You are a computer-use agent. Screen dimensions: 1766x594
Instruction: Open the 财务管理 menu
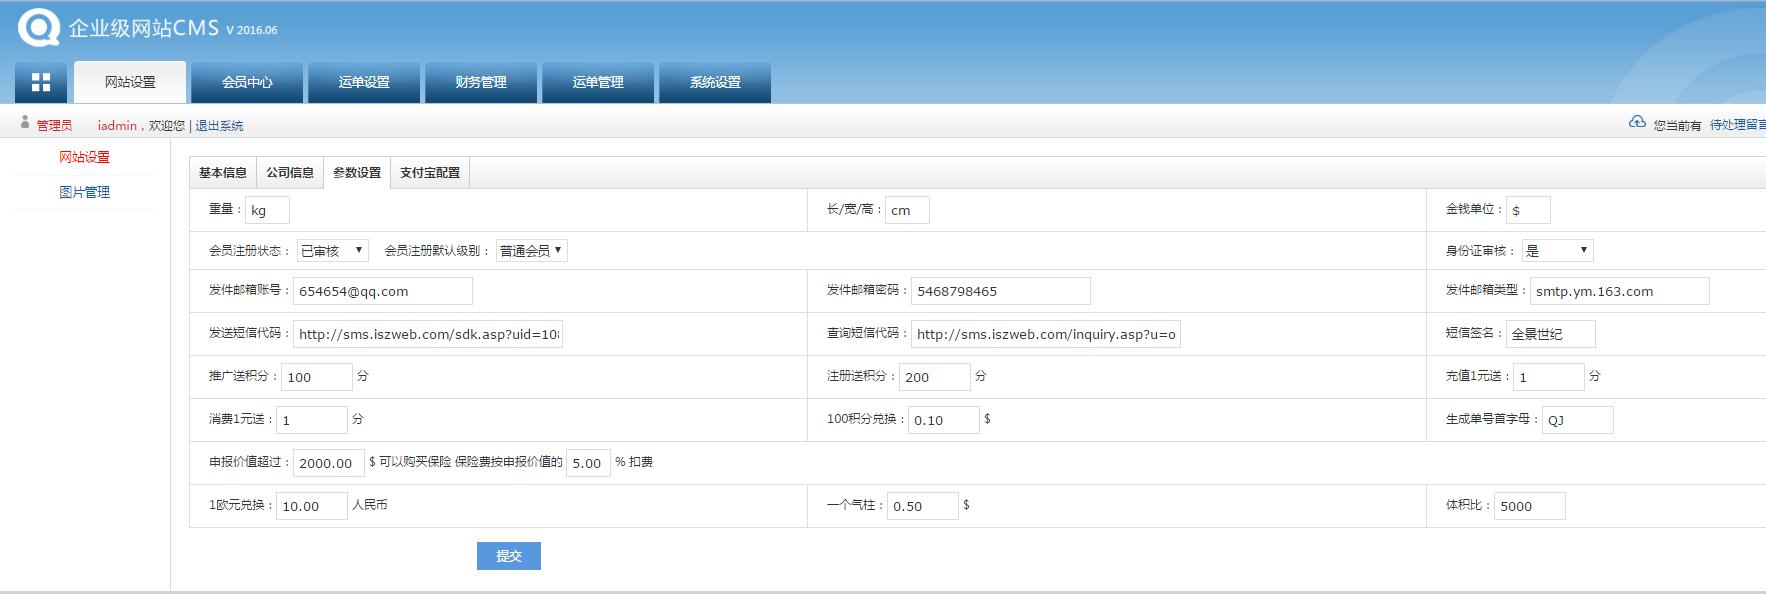481,82
